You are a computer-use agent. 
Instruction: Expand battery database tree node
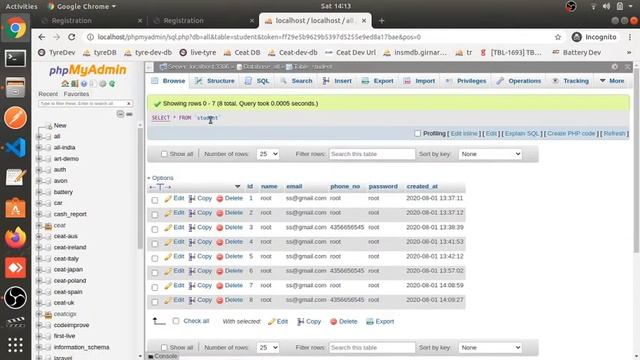(40, 192)
